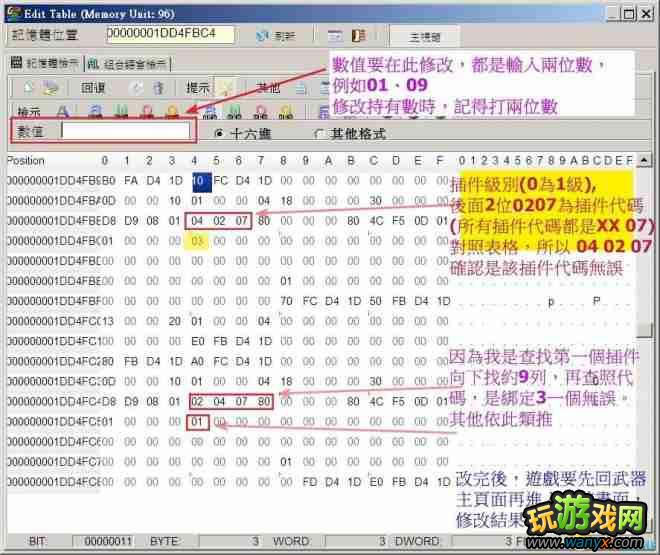Click the door-shaped exit icon in top toolbar
Viewport: 660px width, 555px height.
point(358,35)
